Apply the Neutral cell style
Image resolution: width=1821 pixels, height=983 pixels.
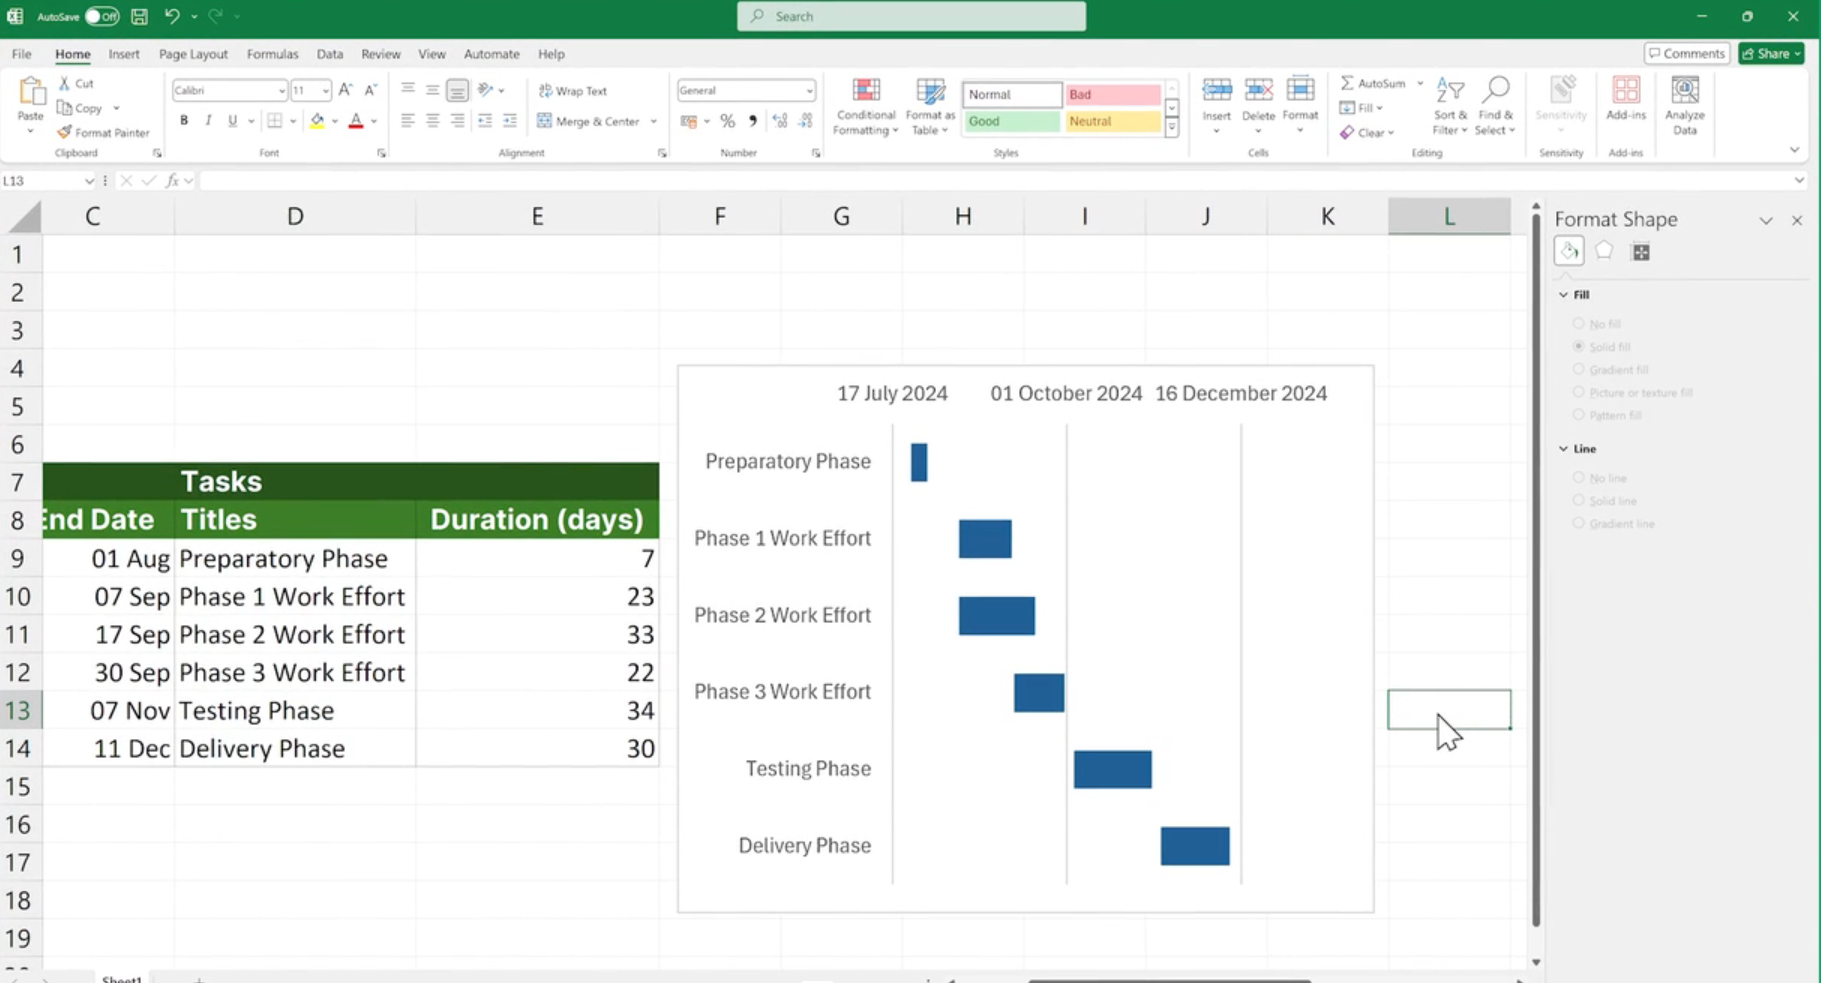coord(1112,121)
